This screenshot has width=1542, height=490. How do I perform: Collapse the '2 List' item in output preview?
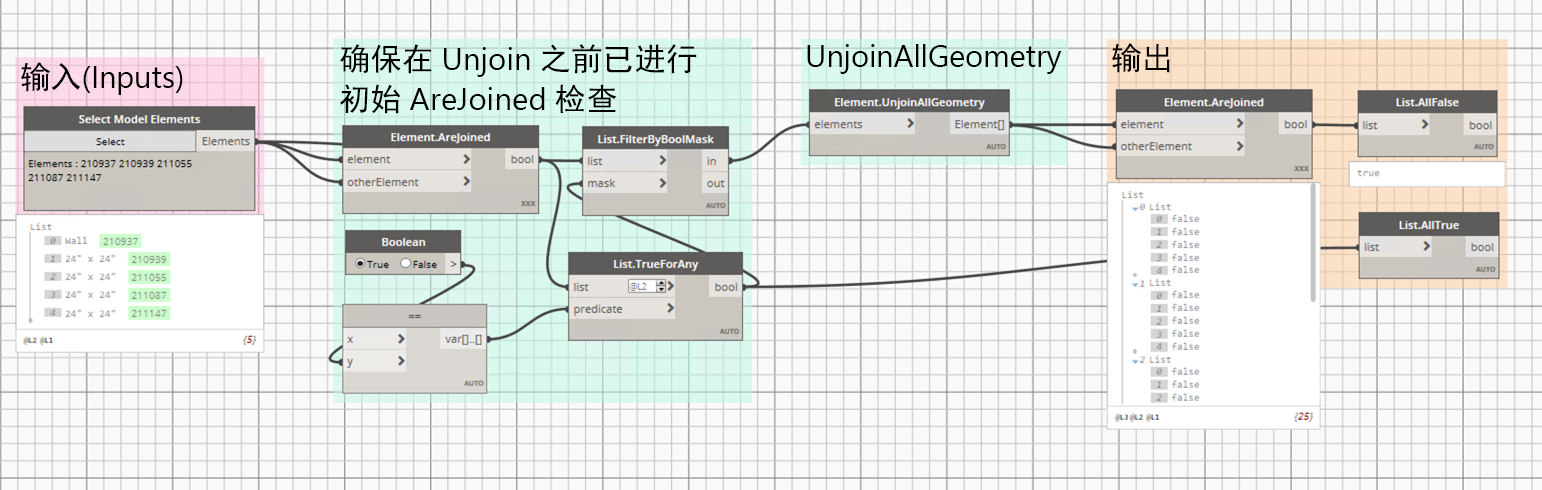1135,359
